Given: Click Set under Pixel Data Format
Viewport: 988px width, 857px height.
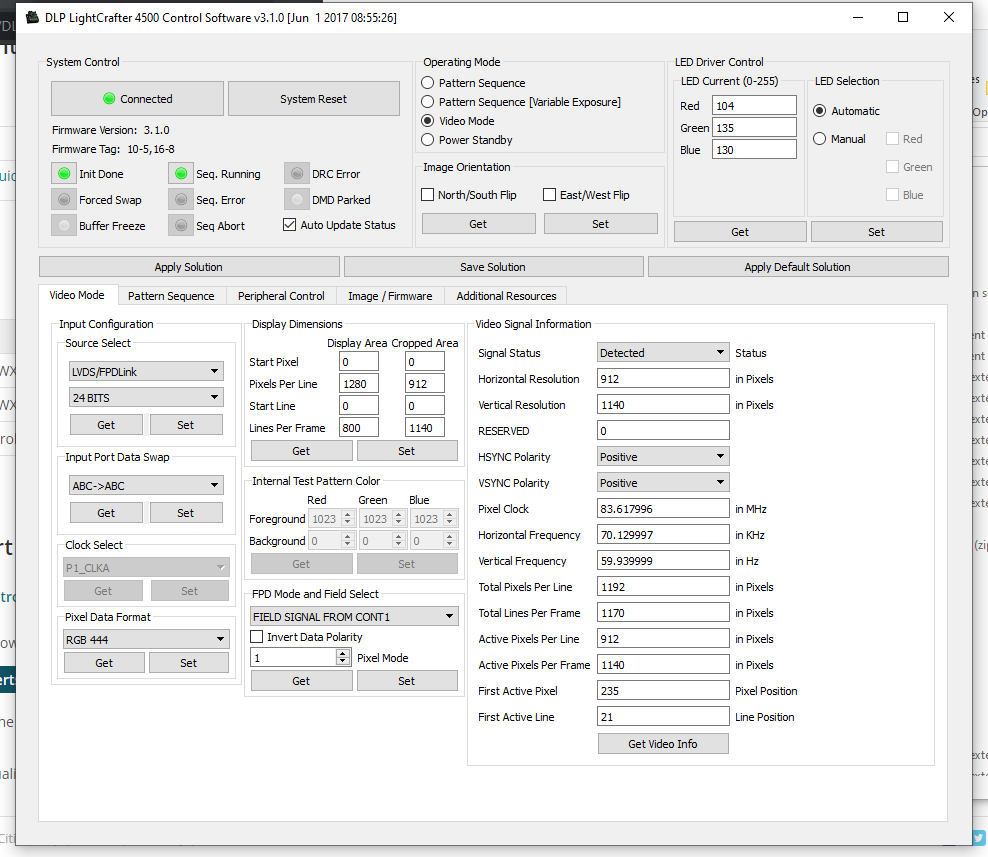Looking at the screenshot, I should pyautogui.click(x=188, y=662).
